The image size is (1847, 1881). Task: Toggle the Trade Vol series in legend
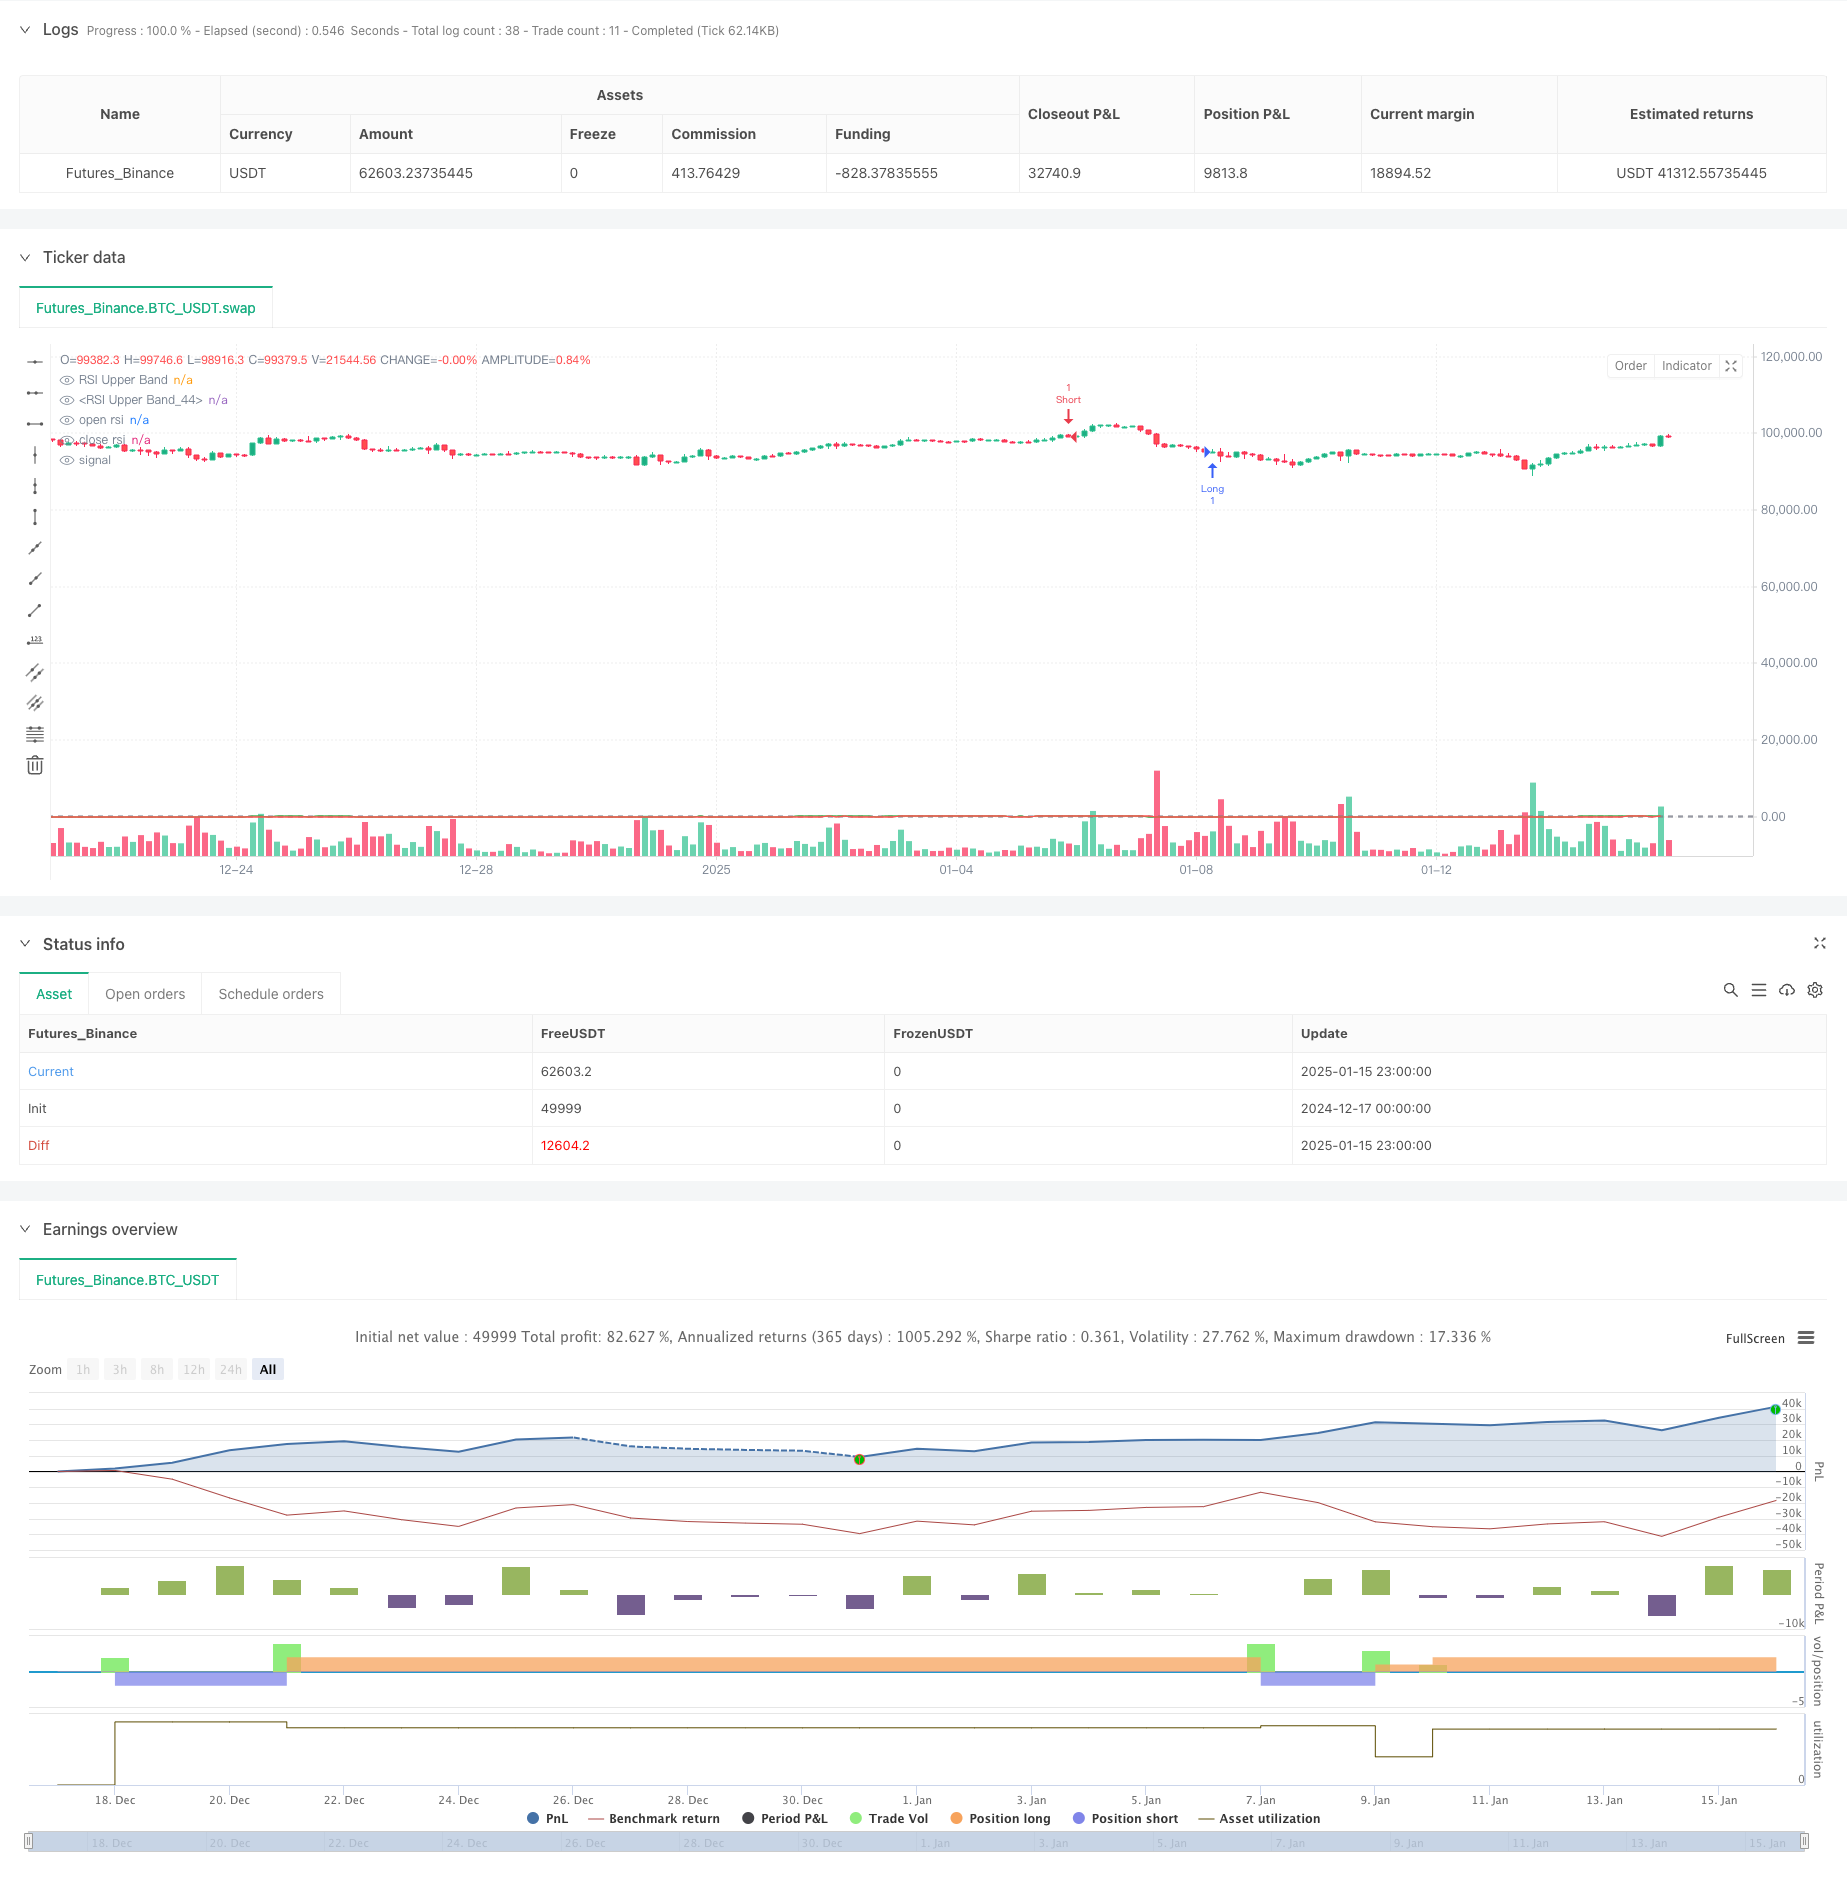tap(888, 1819)
